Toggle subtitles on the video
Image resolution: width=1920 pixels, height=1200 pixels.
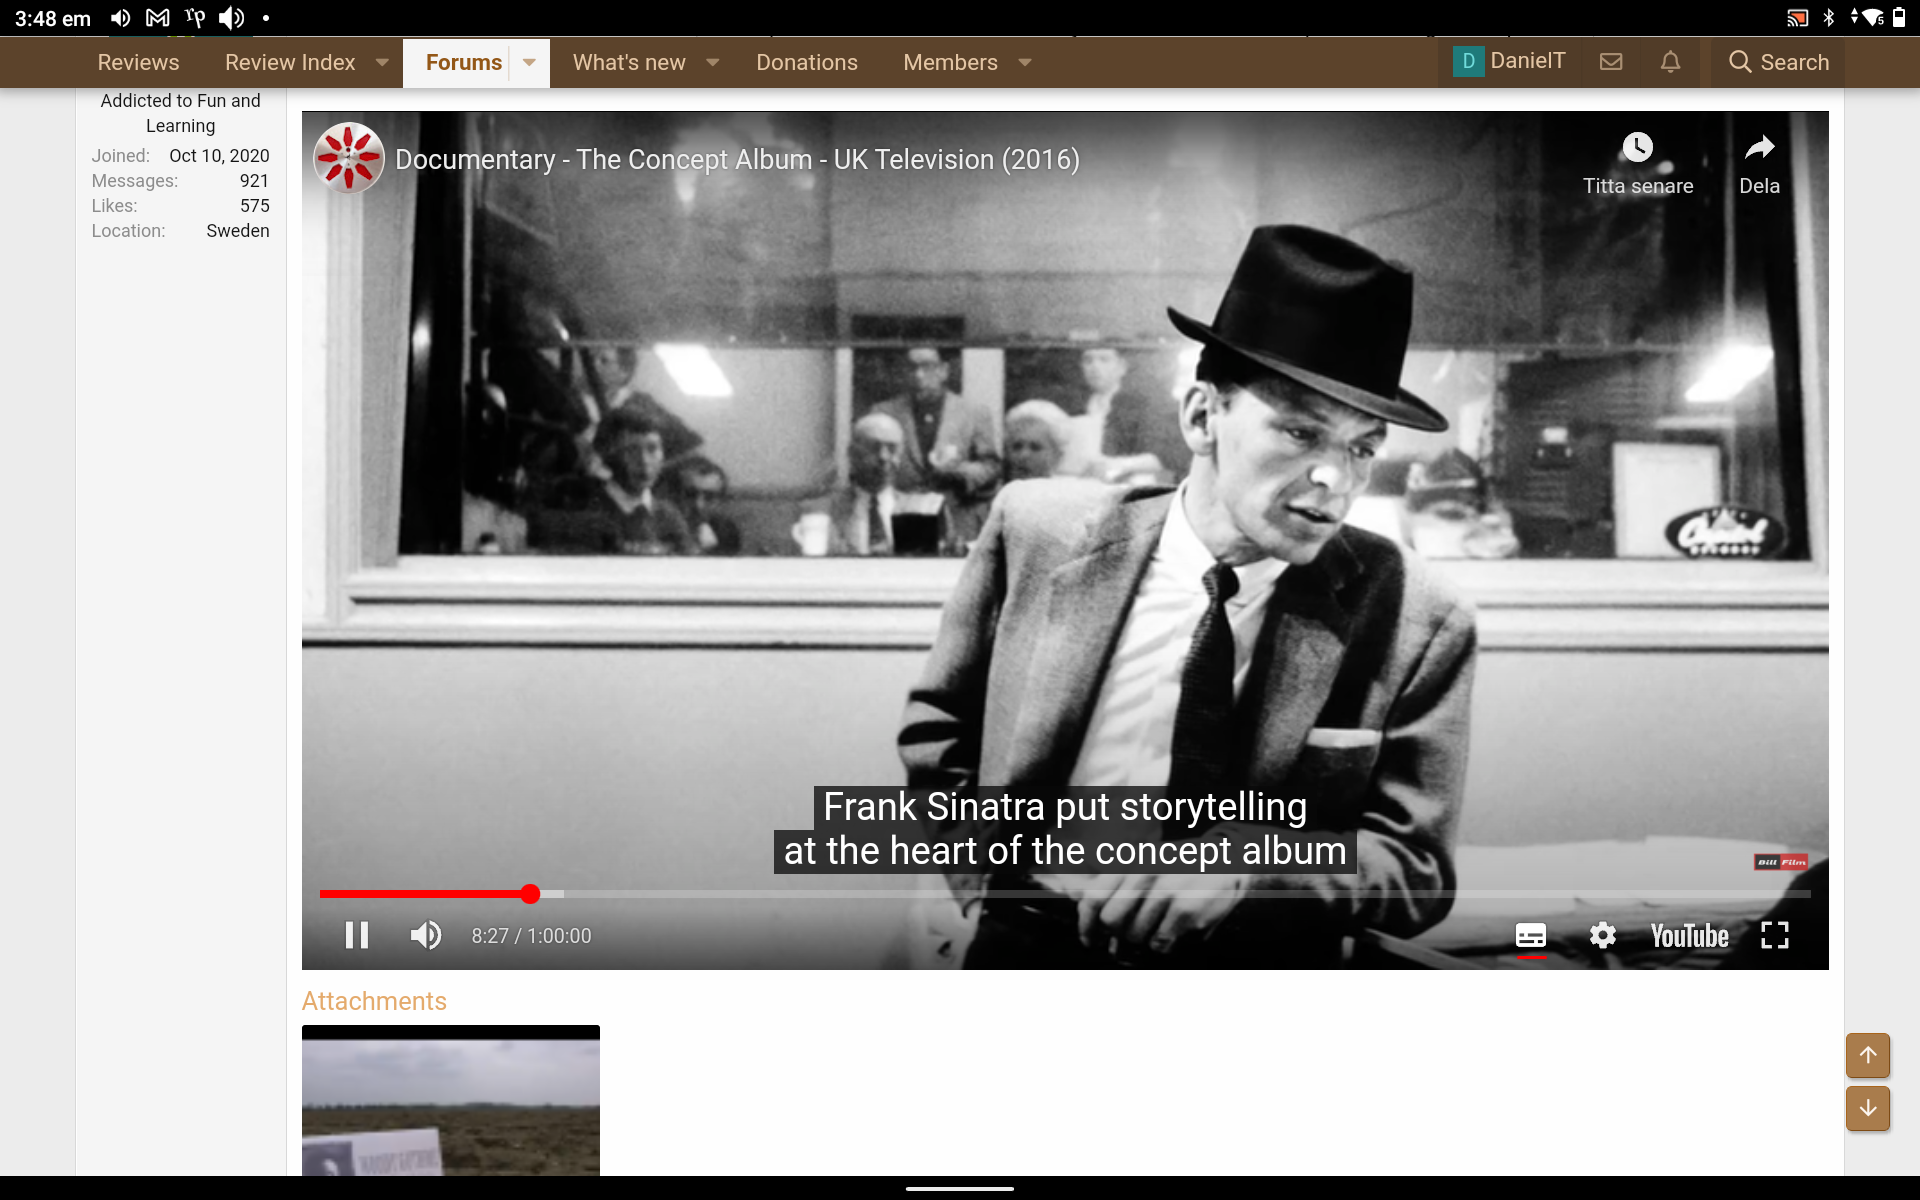point(1531,935)
